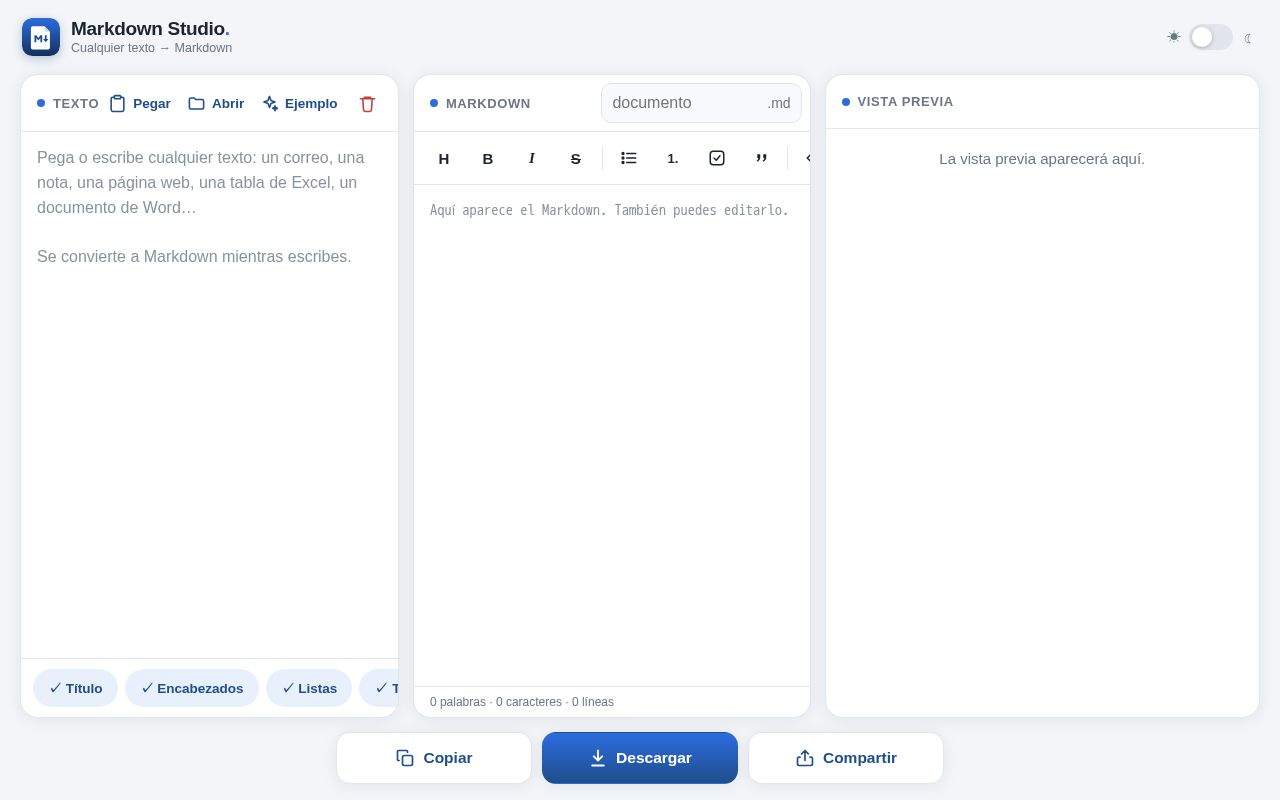
Task: Click the word and character count status
Action: click(522, 702)
